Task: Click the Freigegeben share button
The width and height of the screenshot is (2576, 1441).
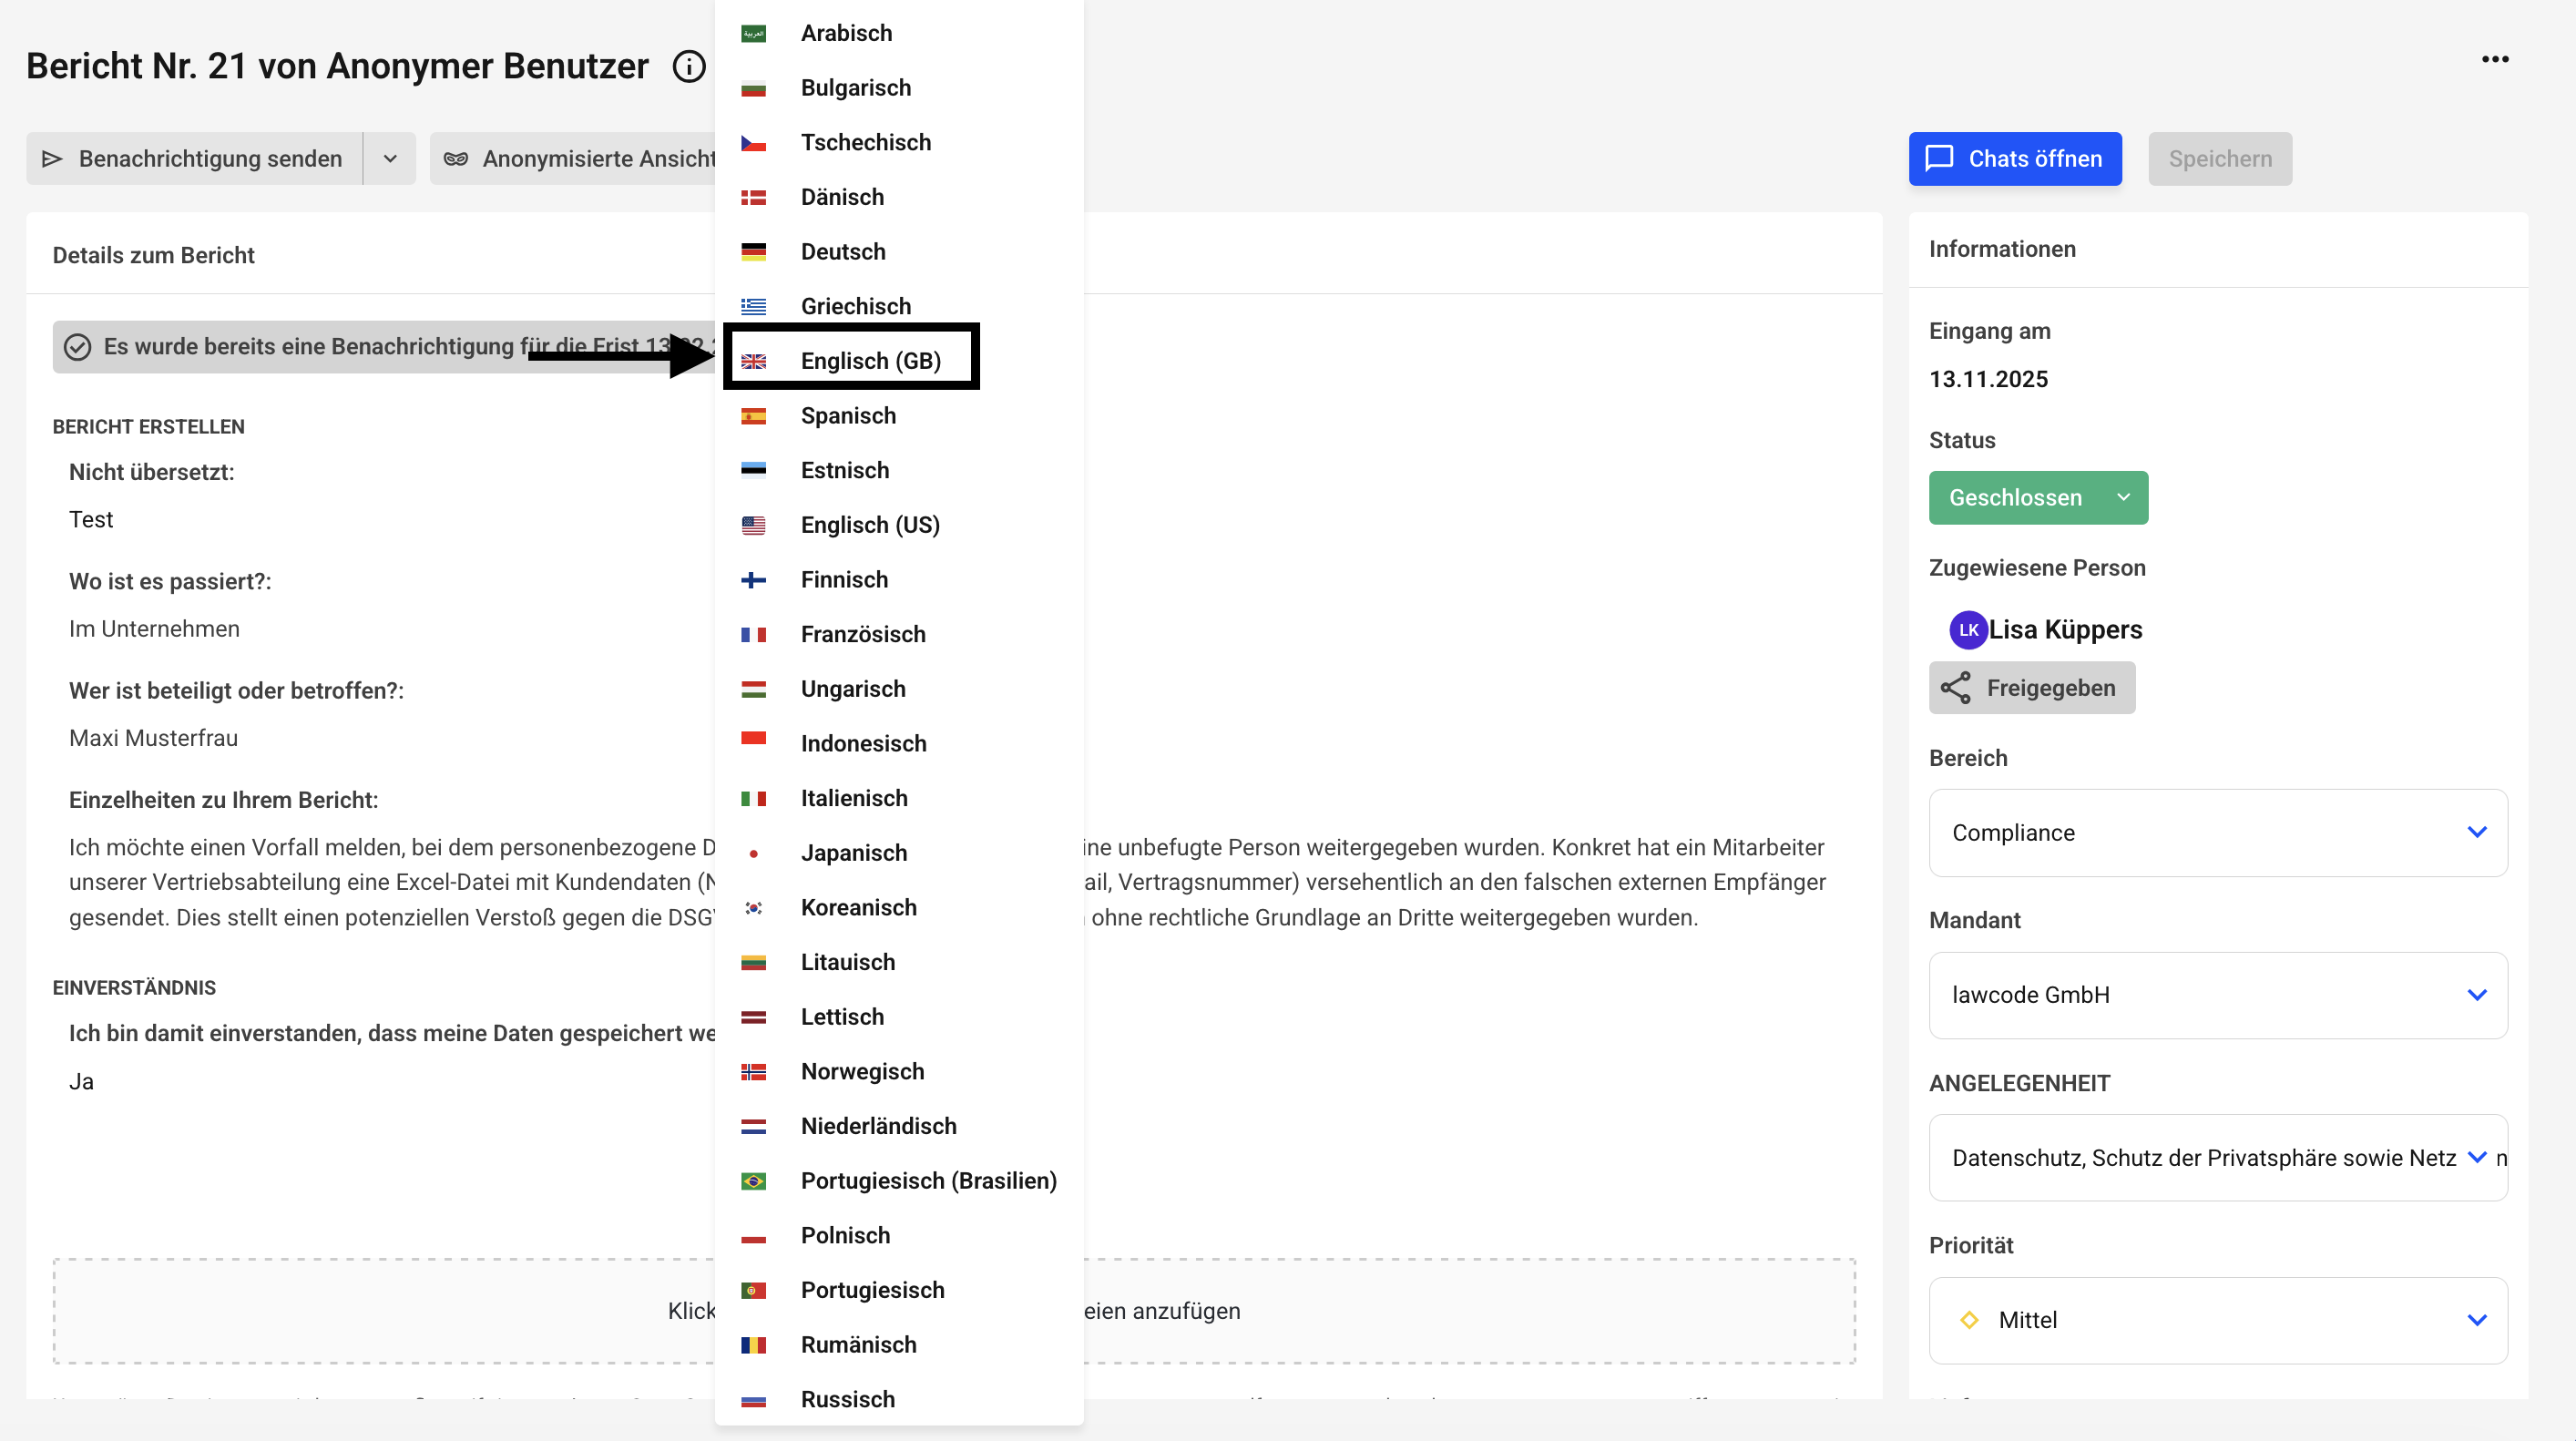Action: [2031, 688]
